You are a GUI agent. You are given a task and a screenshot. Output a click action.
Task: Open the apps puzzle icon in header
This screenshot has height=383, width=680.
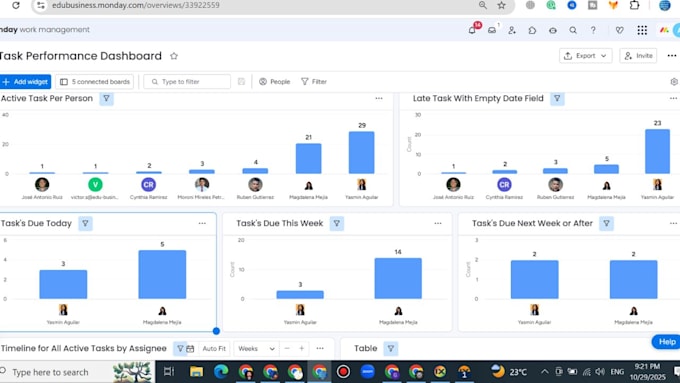(532, 30)
